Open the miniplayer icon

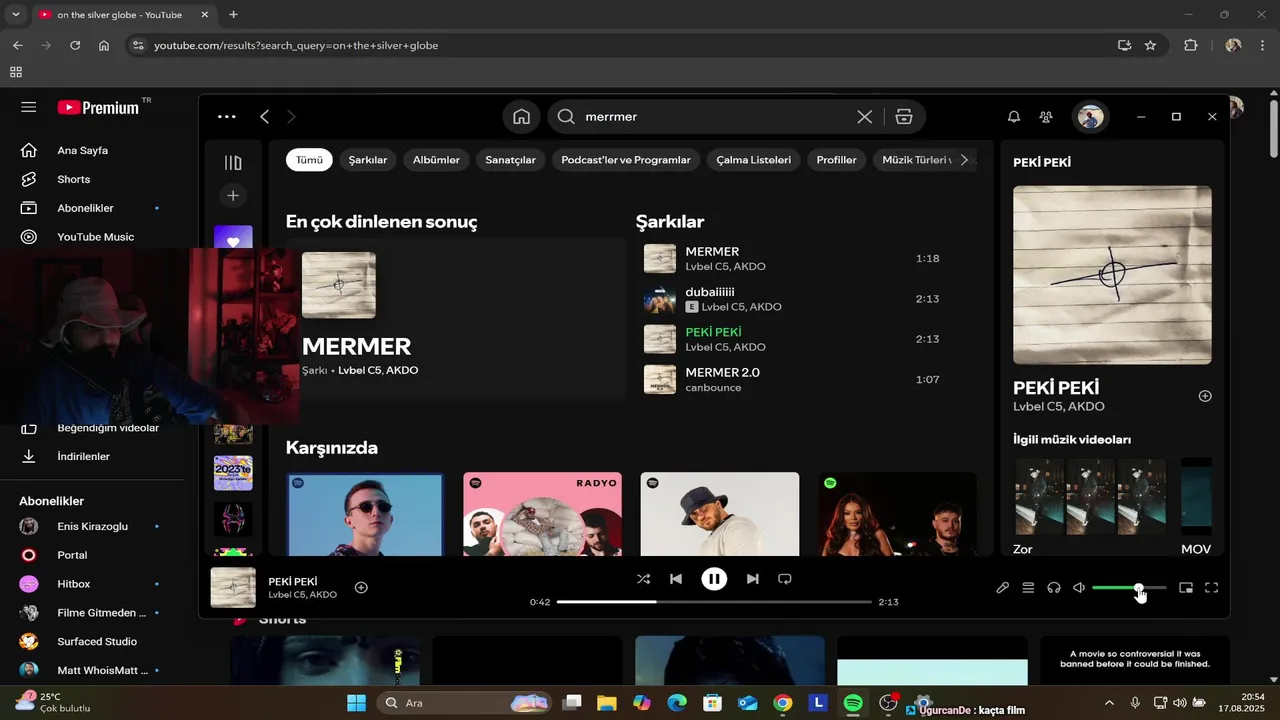(x=1186, y=588)
